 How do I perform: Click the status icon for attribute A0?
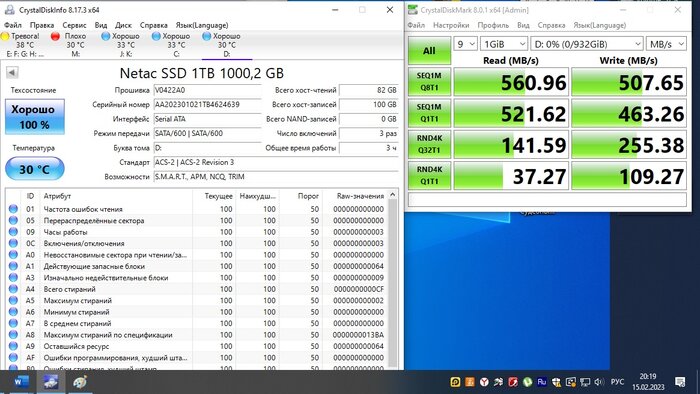13,255
